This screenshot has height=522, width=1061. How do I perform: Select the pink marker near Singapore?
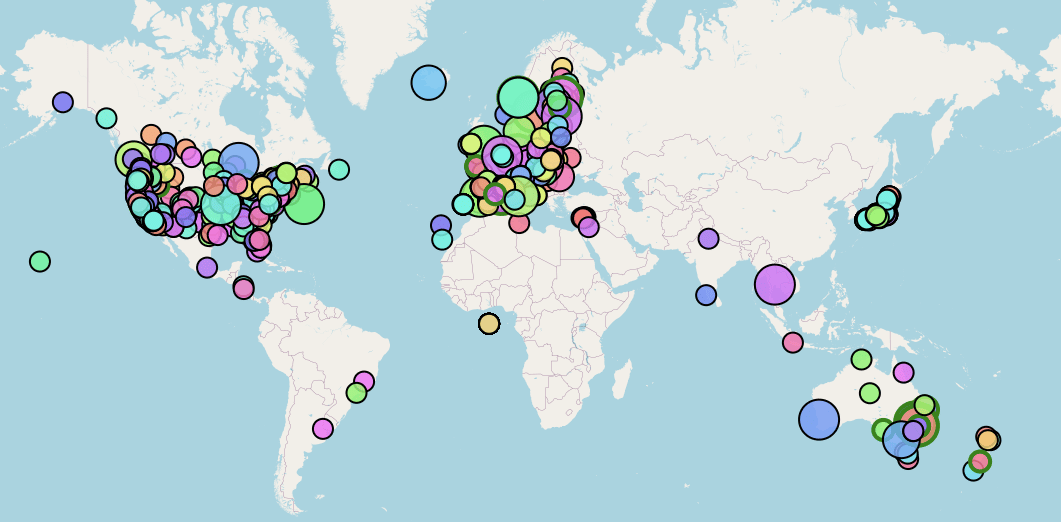pos(793,343)
